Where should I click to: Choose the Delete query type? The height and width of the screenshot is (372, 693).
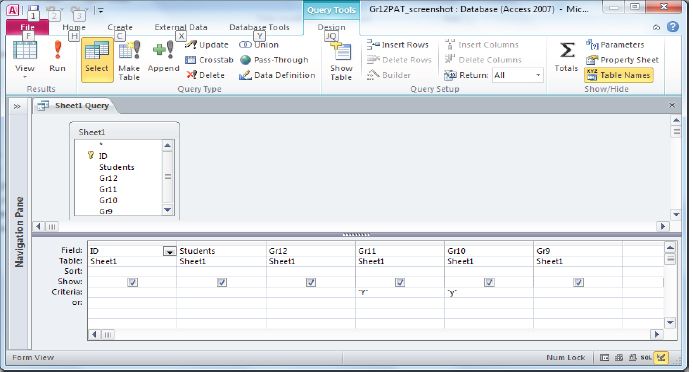[x=206, y=75]
